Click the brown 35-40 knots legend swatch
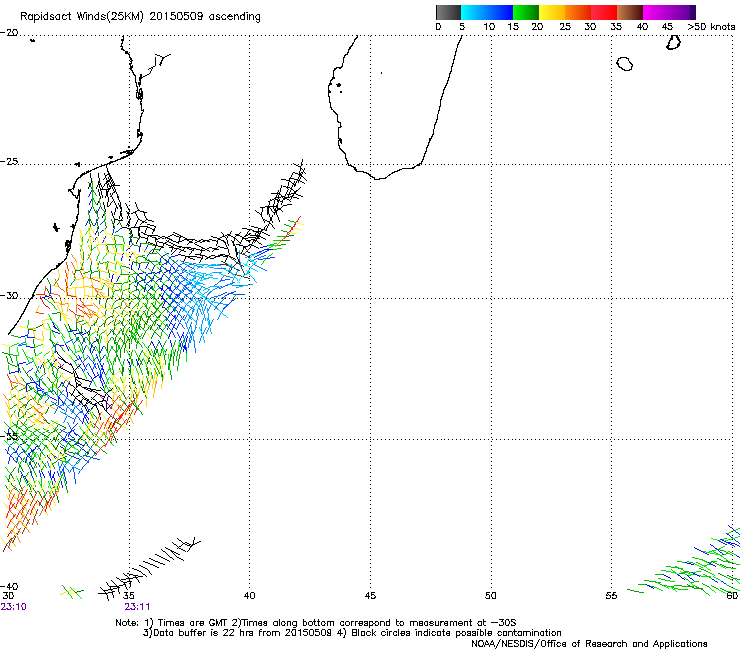740x650 pixels. click(630, 12)
